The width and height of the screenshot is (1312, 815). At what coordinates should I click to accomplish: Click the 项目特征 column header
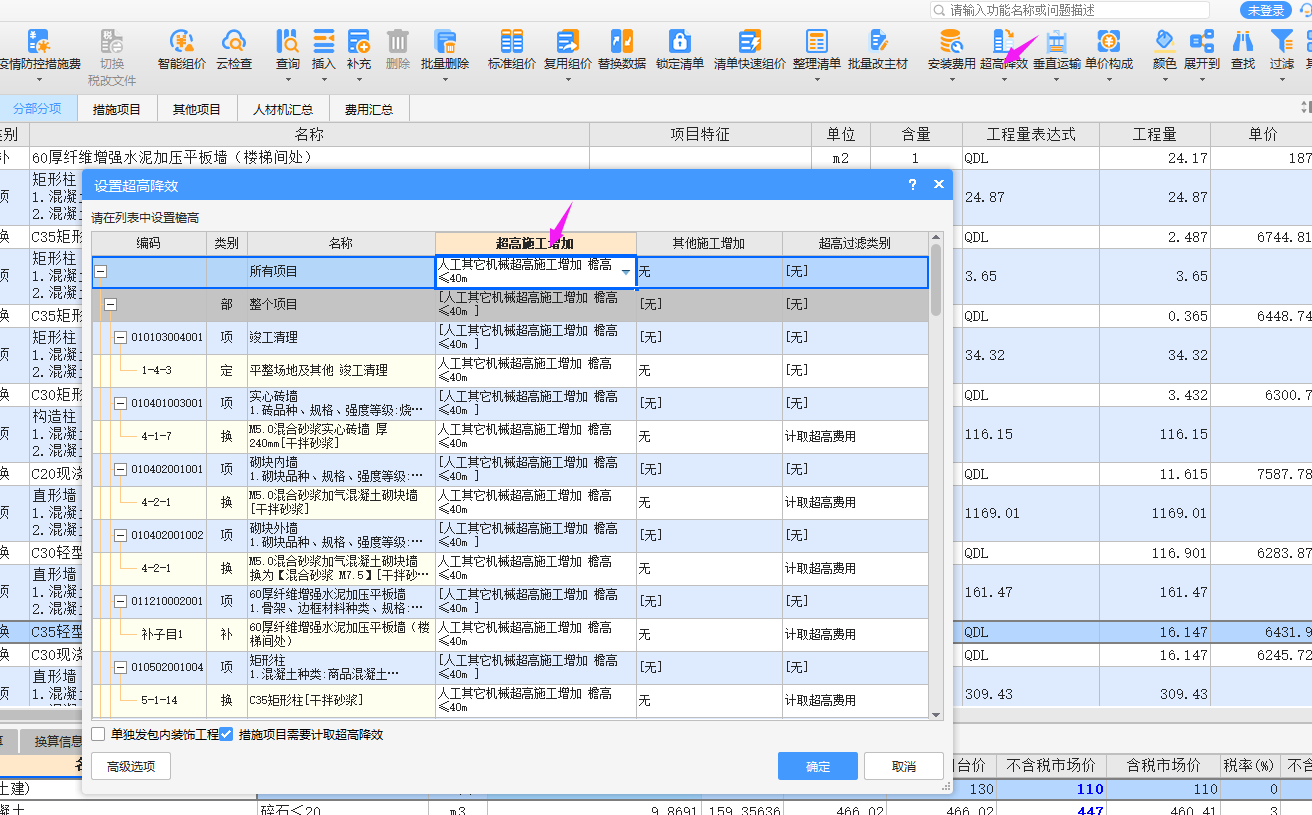pyautogui.click(x=699, y=134)
